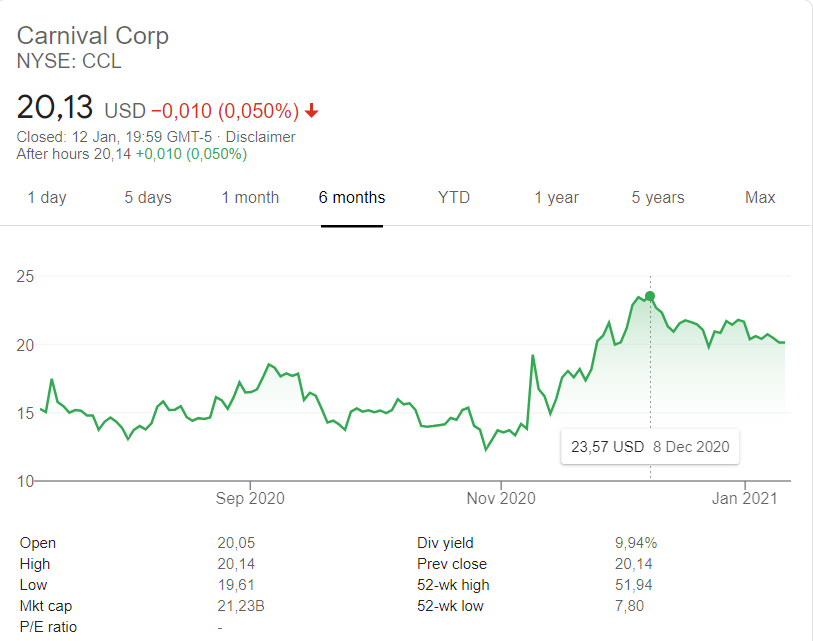Switch to the 1 year tab
Image resolution: width=813 pixels, height=641 pixels.
tap(556, 198)
